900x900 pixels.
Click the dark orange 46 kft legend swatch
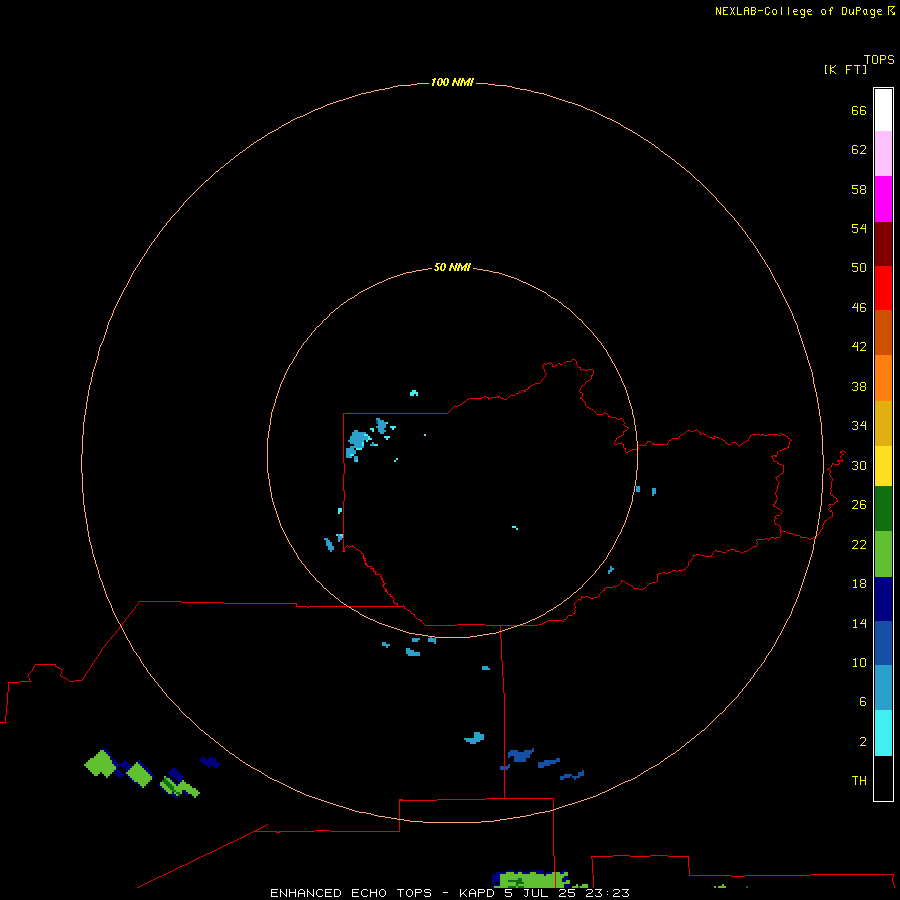[x=883, y=332]
